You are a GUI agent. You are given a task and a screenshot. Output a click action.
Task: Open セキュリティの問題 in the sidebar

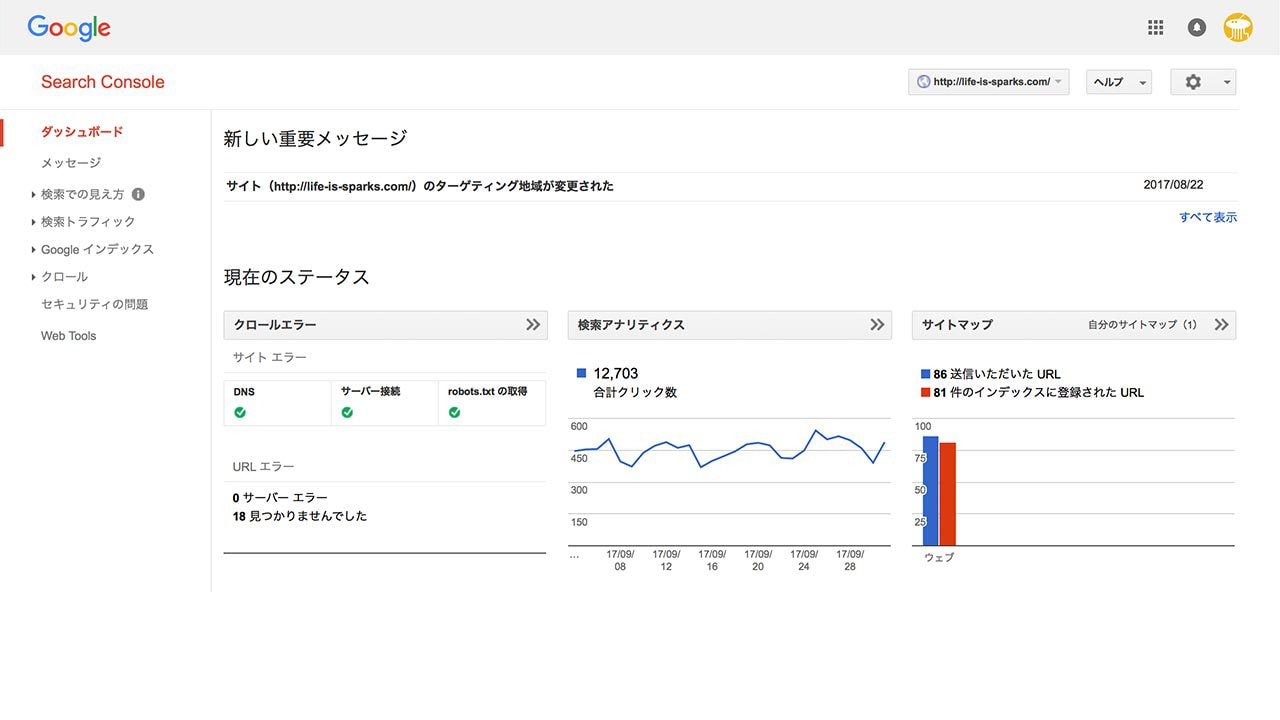pos(94,304)
